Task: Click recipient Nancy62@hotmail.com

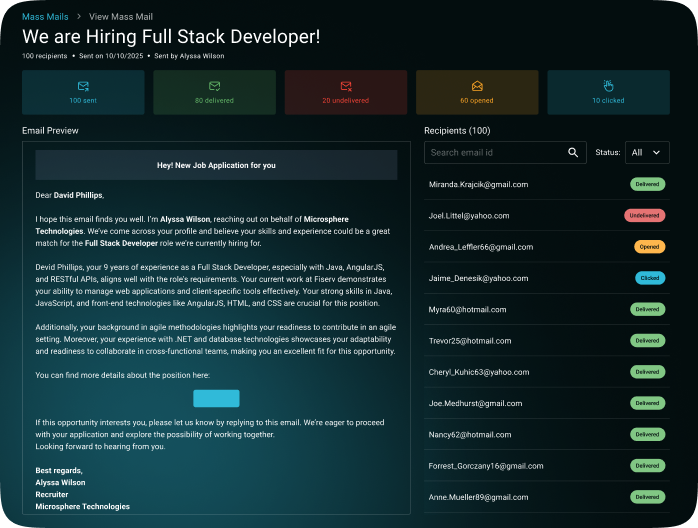Action: [470, 435]
